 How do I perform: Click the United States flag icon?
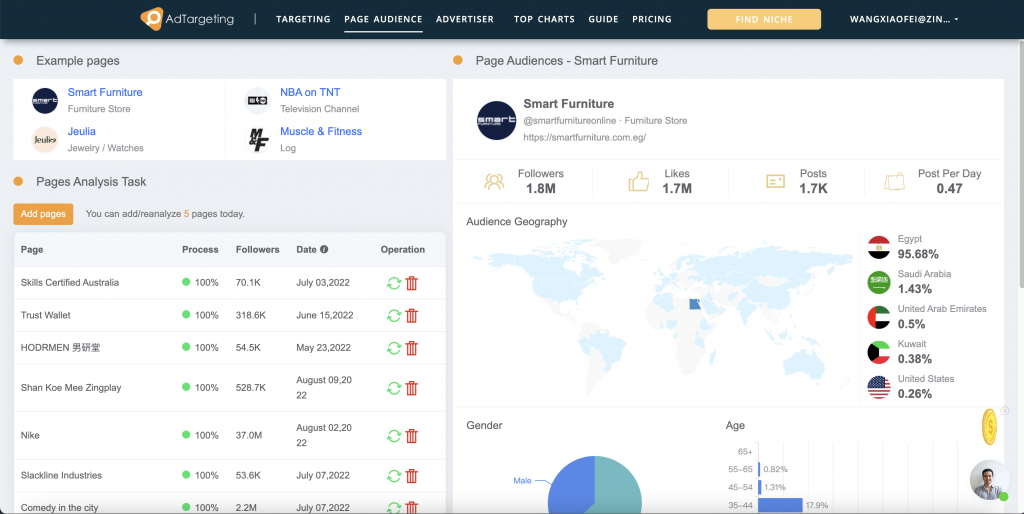(x=879, y=387)
